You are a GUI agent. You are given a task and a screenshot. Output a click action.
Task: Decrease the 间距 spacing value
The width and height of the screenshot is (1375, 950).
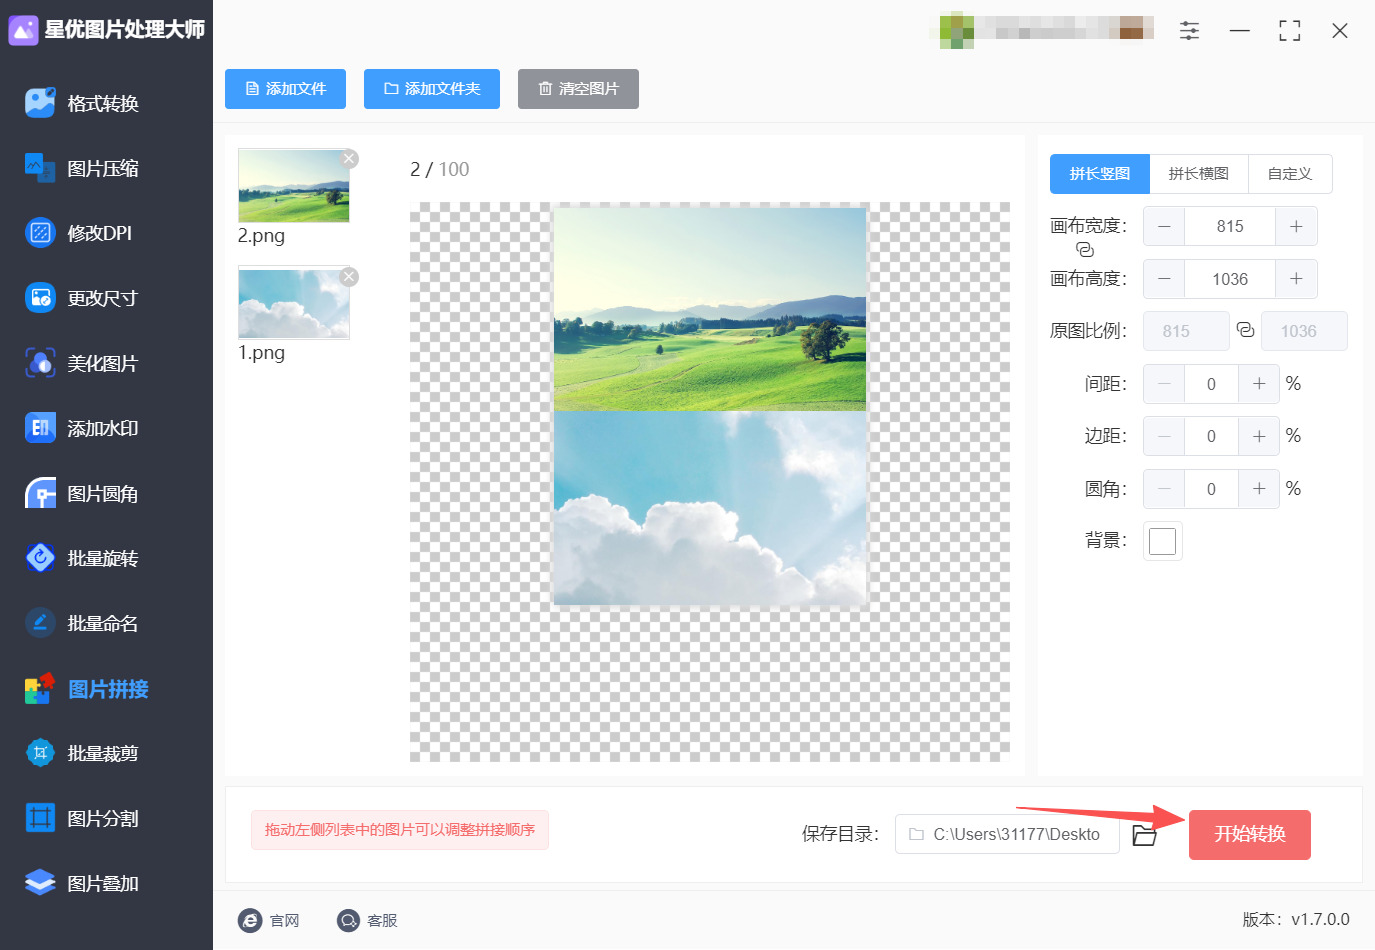(1164, 384)
